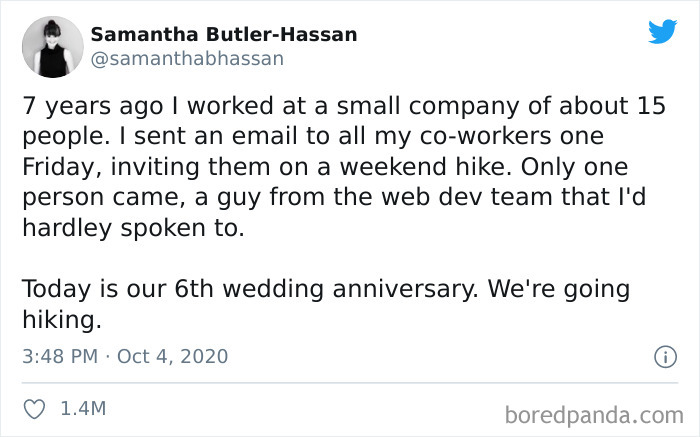Click the blue Twitter bird logo
Image resolution: width=700 pixels, height=437 pixels.
pos(662,31)
